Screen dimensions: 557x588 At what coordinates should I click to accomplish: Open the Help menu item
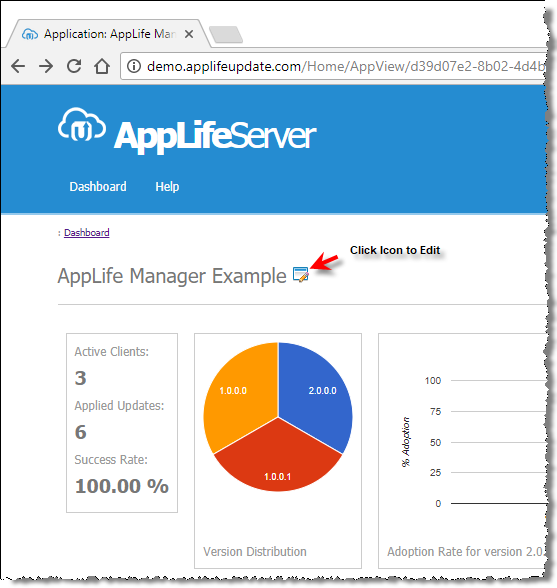tap(167, 186)
